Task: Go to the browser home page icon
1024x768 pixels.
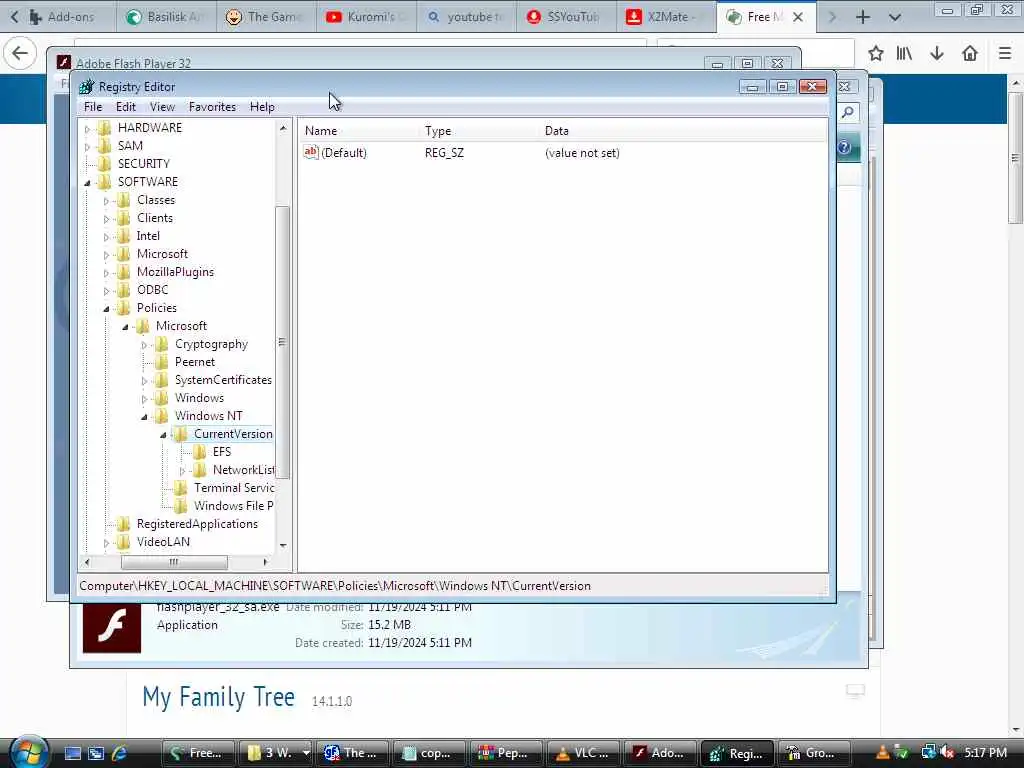Action: click(x=970, y=54)
